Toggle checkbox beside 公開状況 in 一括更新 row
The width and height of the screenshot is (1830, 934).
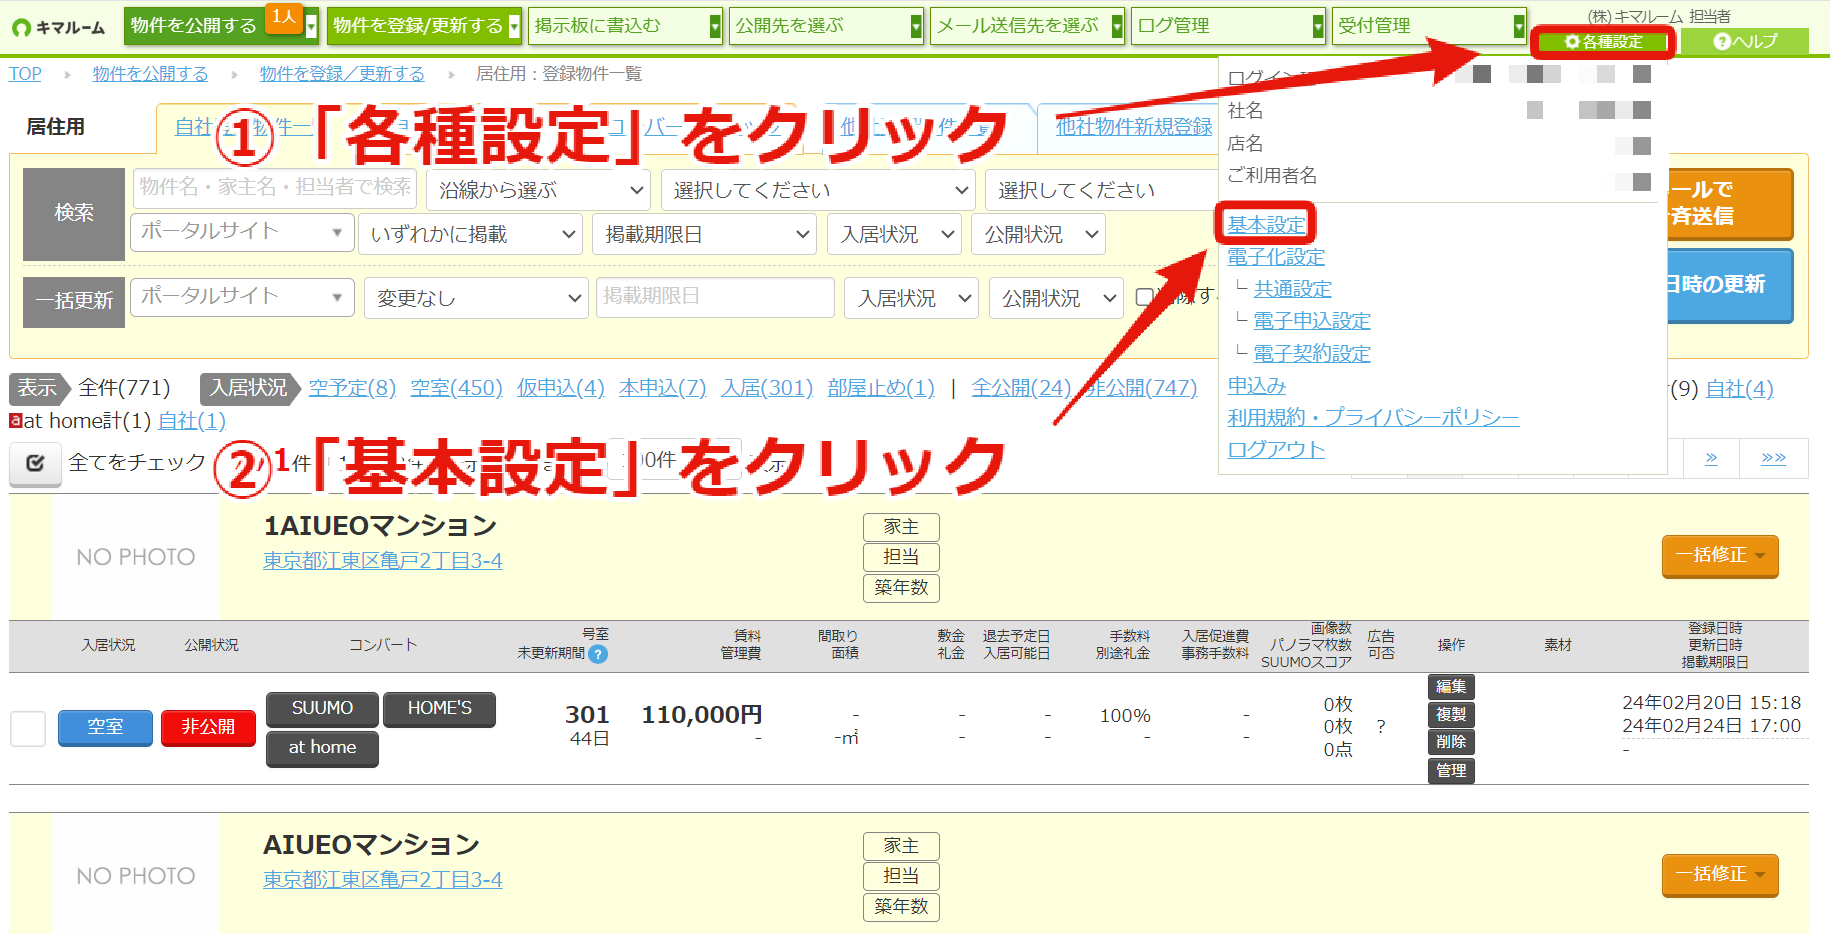pyautogui.click(x=1145, y=297)
